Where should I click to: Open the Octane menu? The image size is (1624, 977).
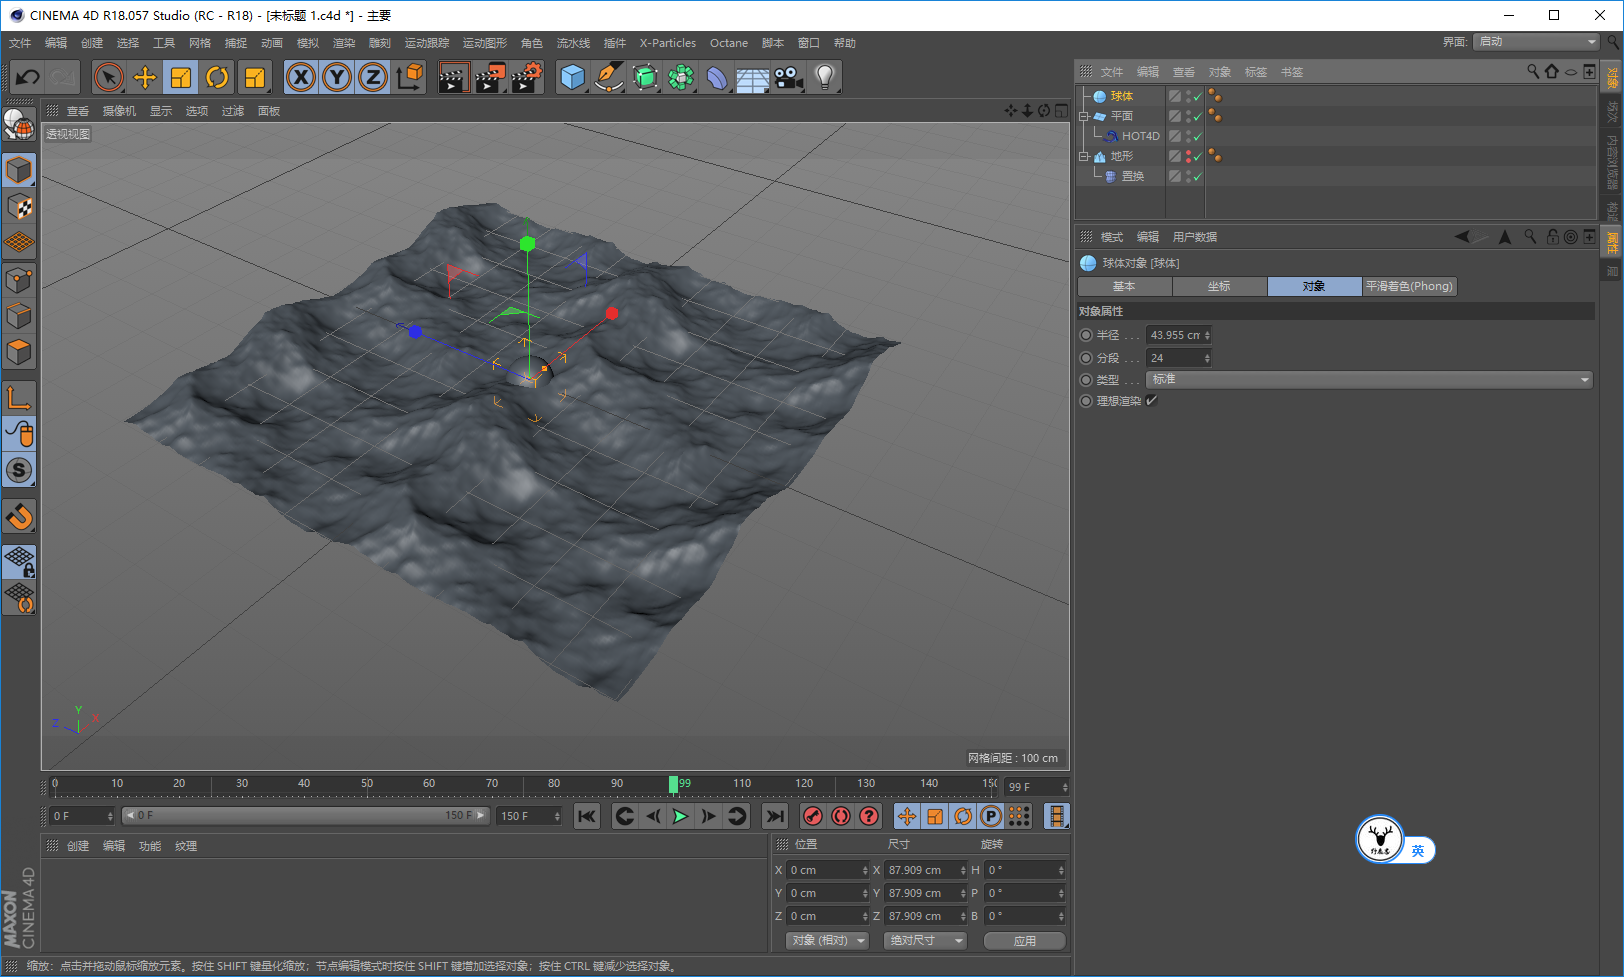point(729,43)
